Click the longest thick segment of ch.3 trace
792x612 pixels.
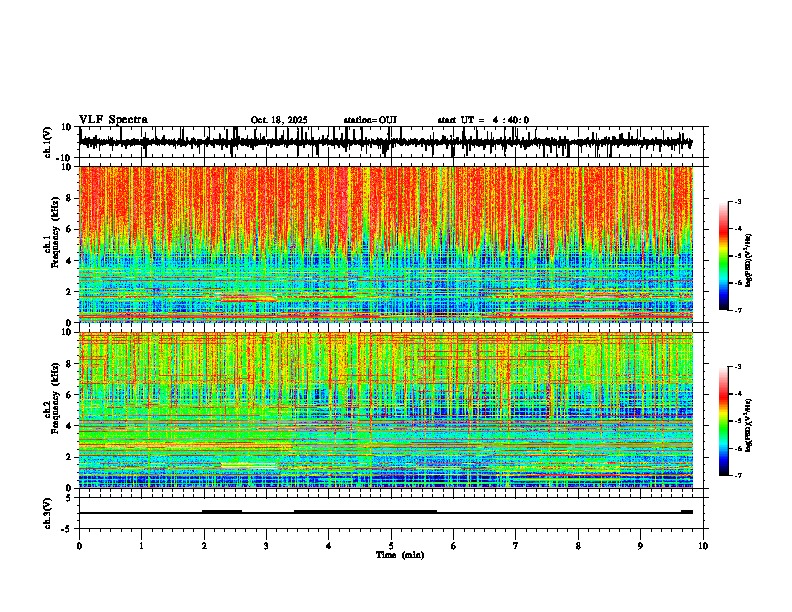point(365,512)
